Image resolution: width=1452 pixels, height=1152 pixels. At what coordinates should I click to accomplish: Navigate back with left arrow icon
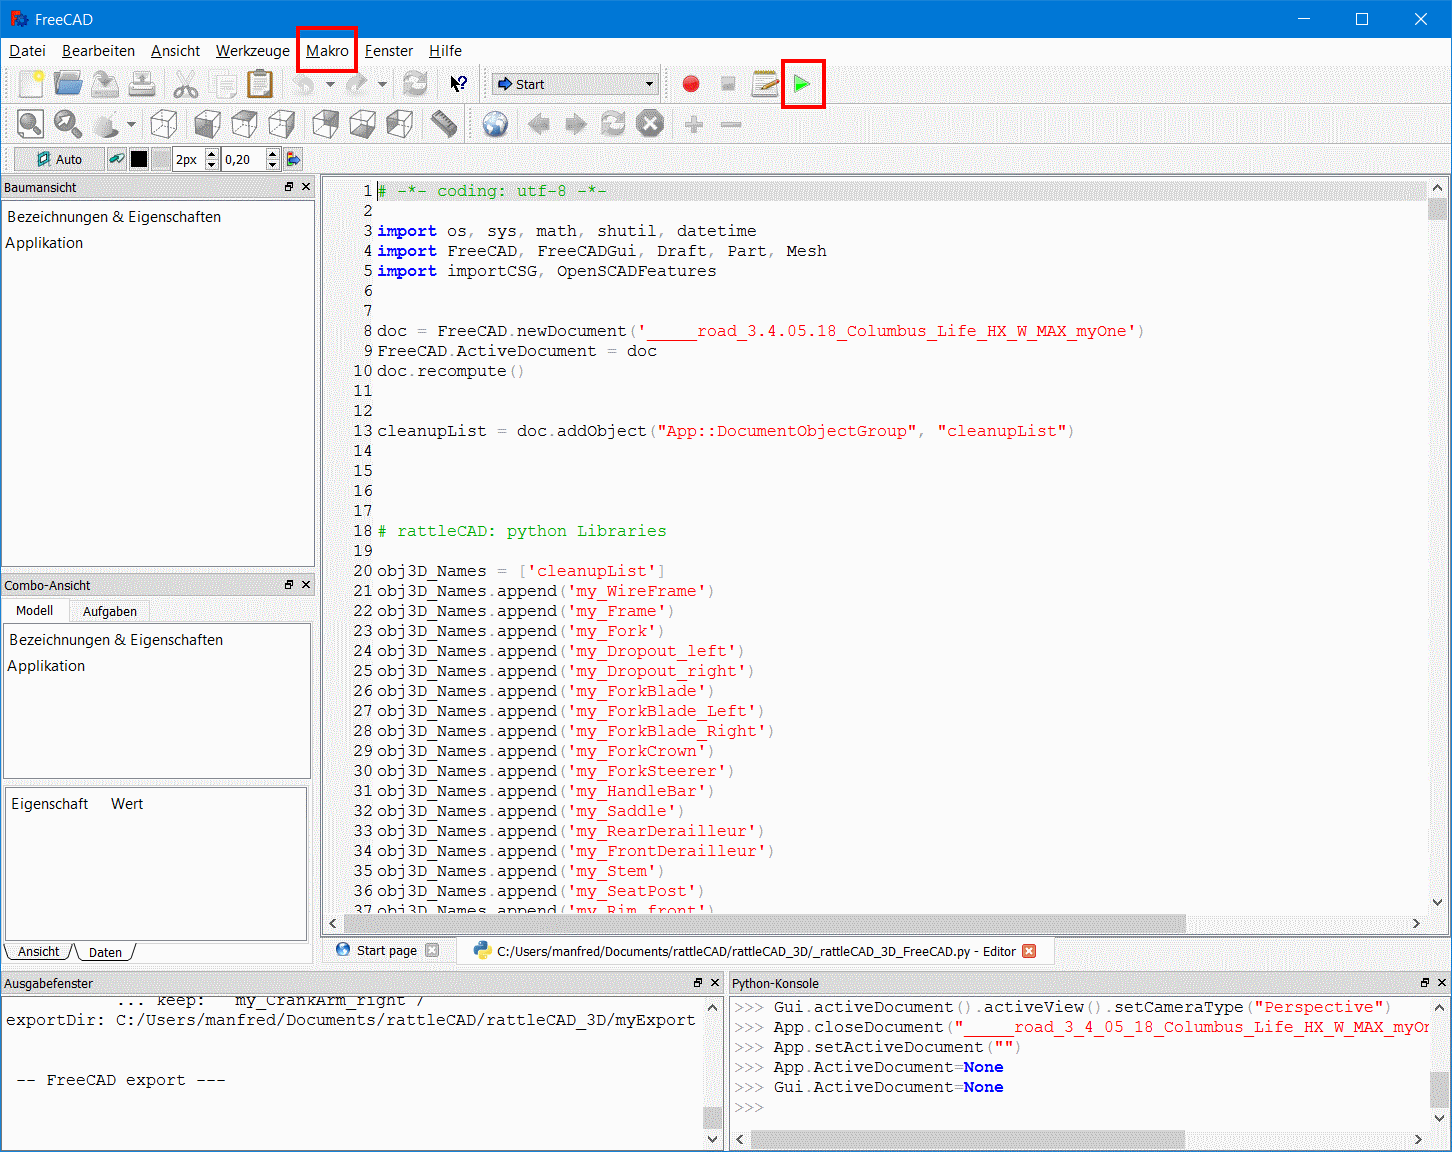click(x=539, y=124)
